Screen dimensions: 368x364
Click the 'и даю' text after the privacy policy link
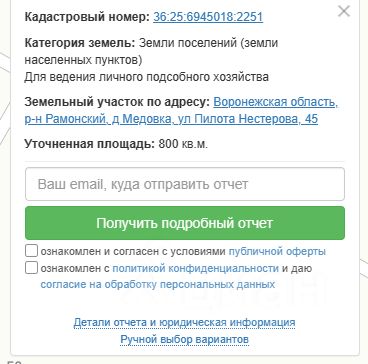coord(297,268)
